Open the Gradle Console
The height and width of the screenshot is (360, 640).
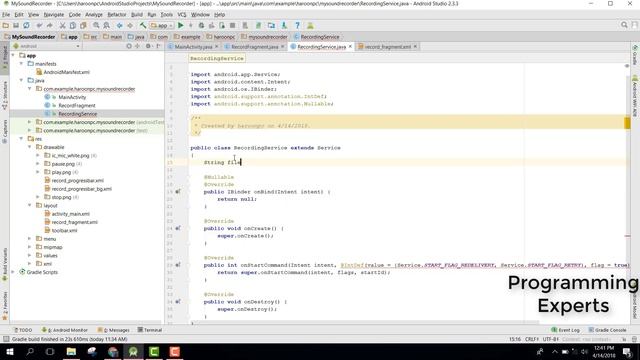(x=608, y=330)
